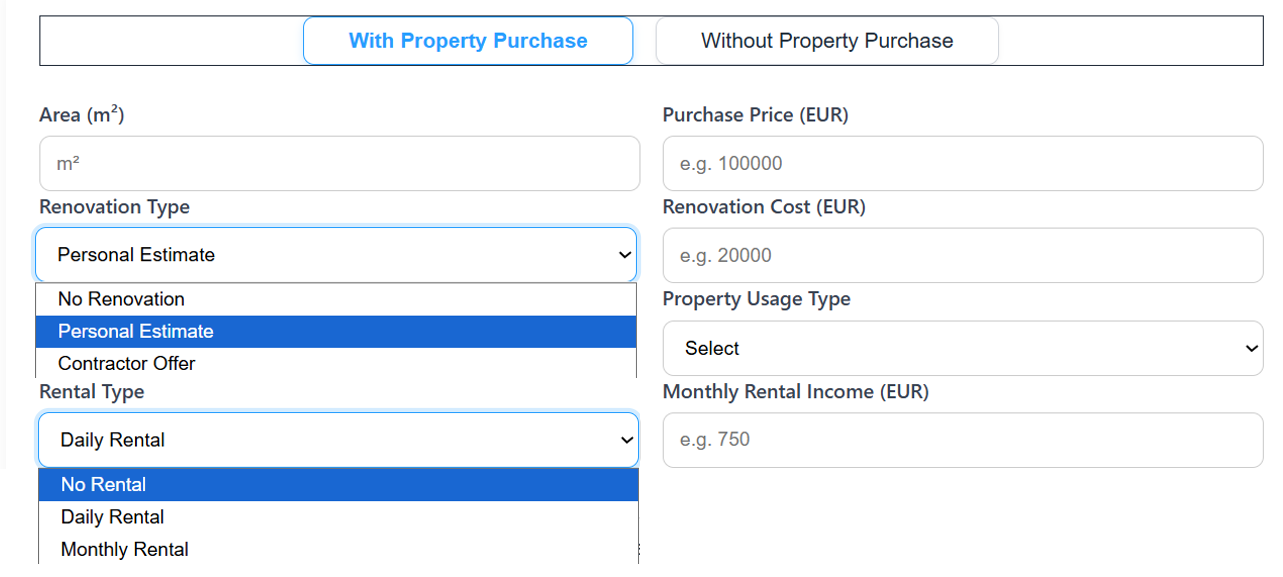Viewport: 1283px width, 577px height.
Task: Click the Renovation Cost input field
Action: point(962,255)
